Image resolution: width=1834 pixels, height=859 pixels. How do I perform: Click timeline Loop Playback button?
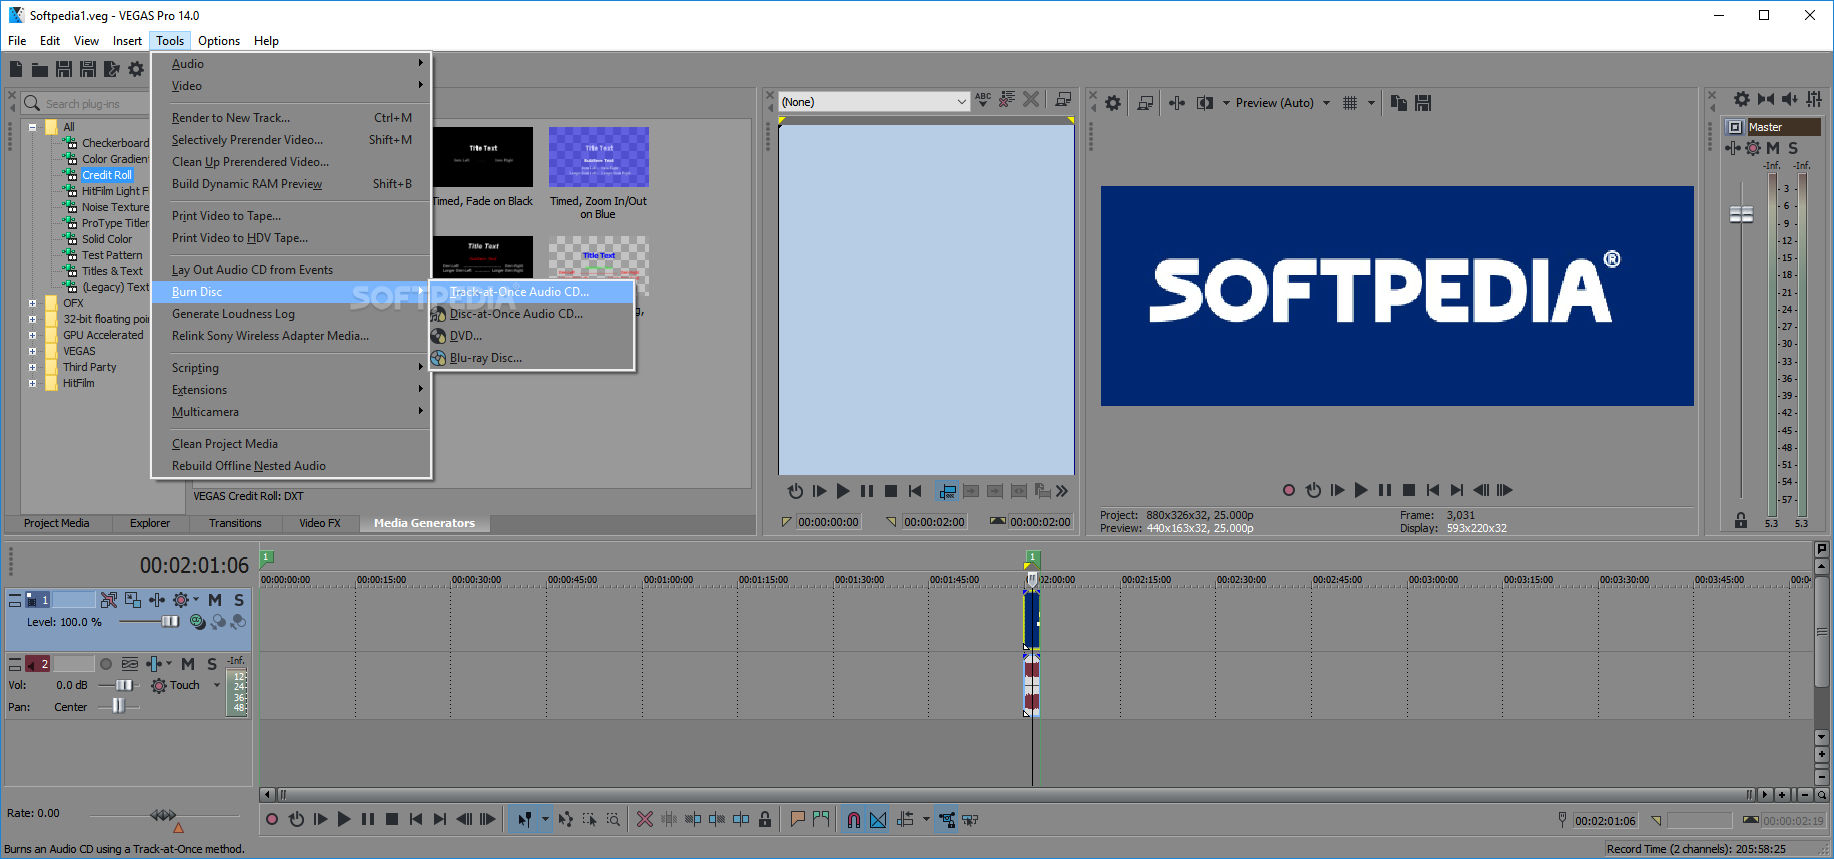(x=296, y=819)
